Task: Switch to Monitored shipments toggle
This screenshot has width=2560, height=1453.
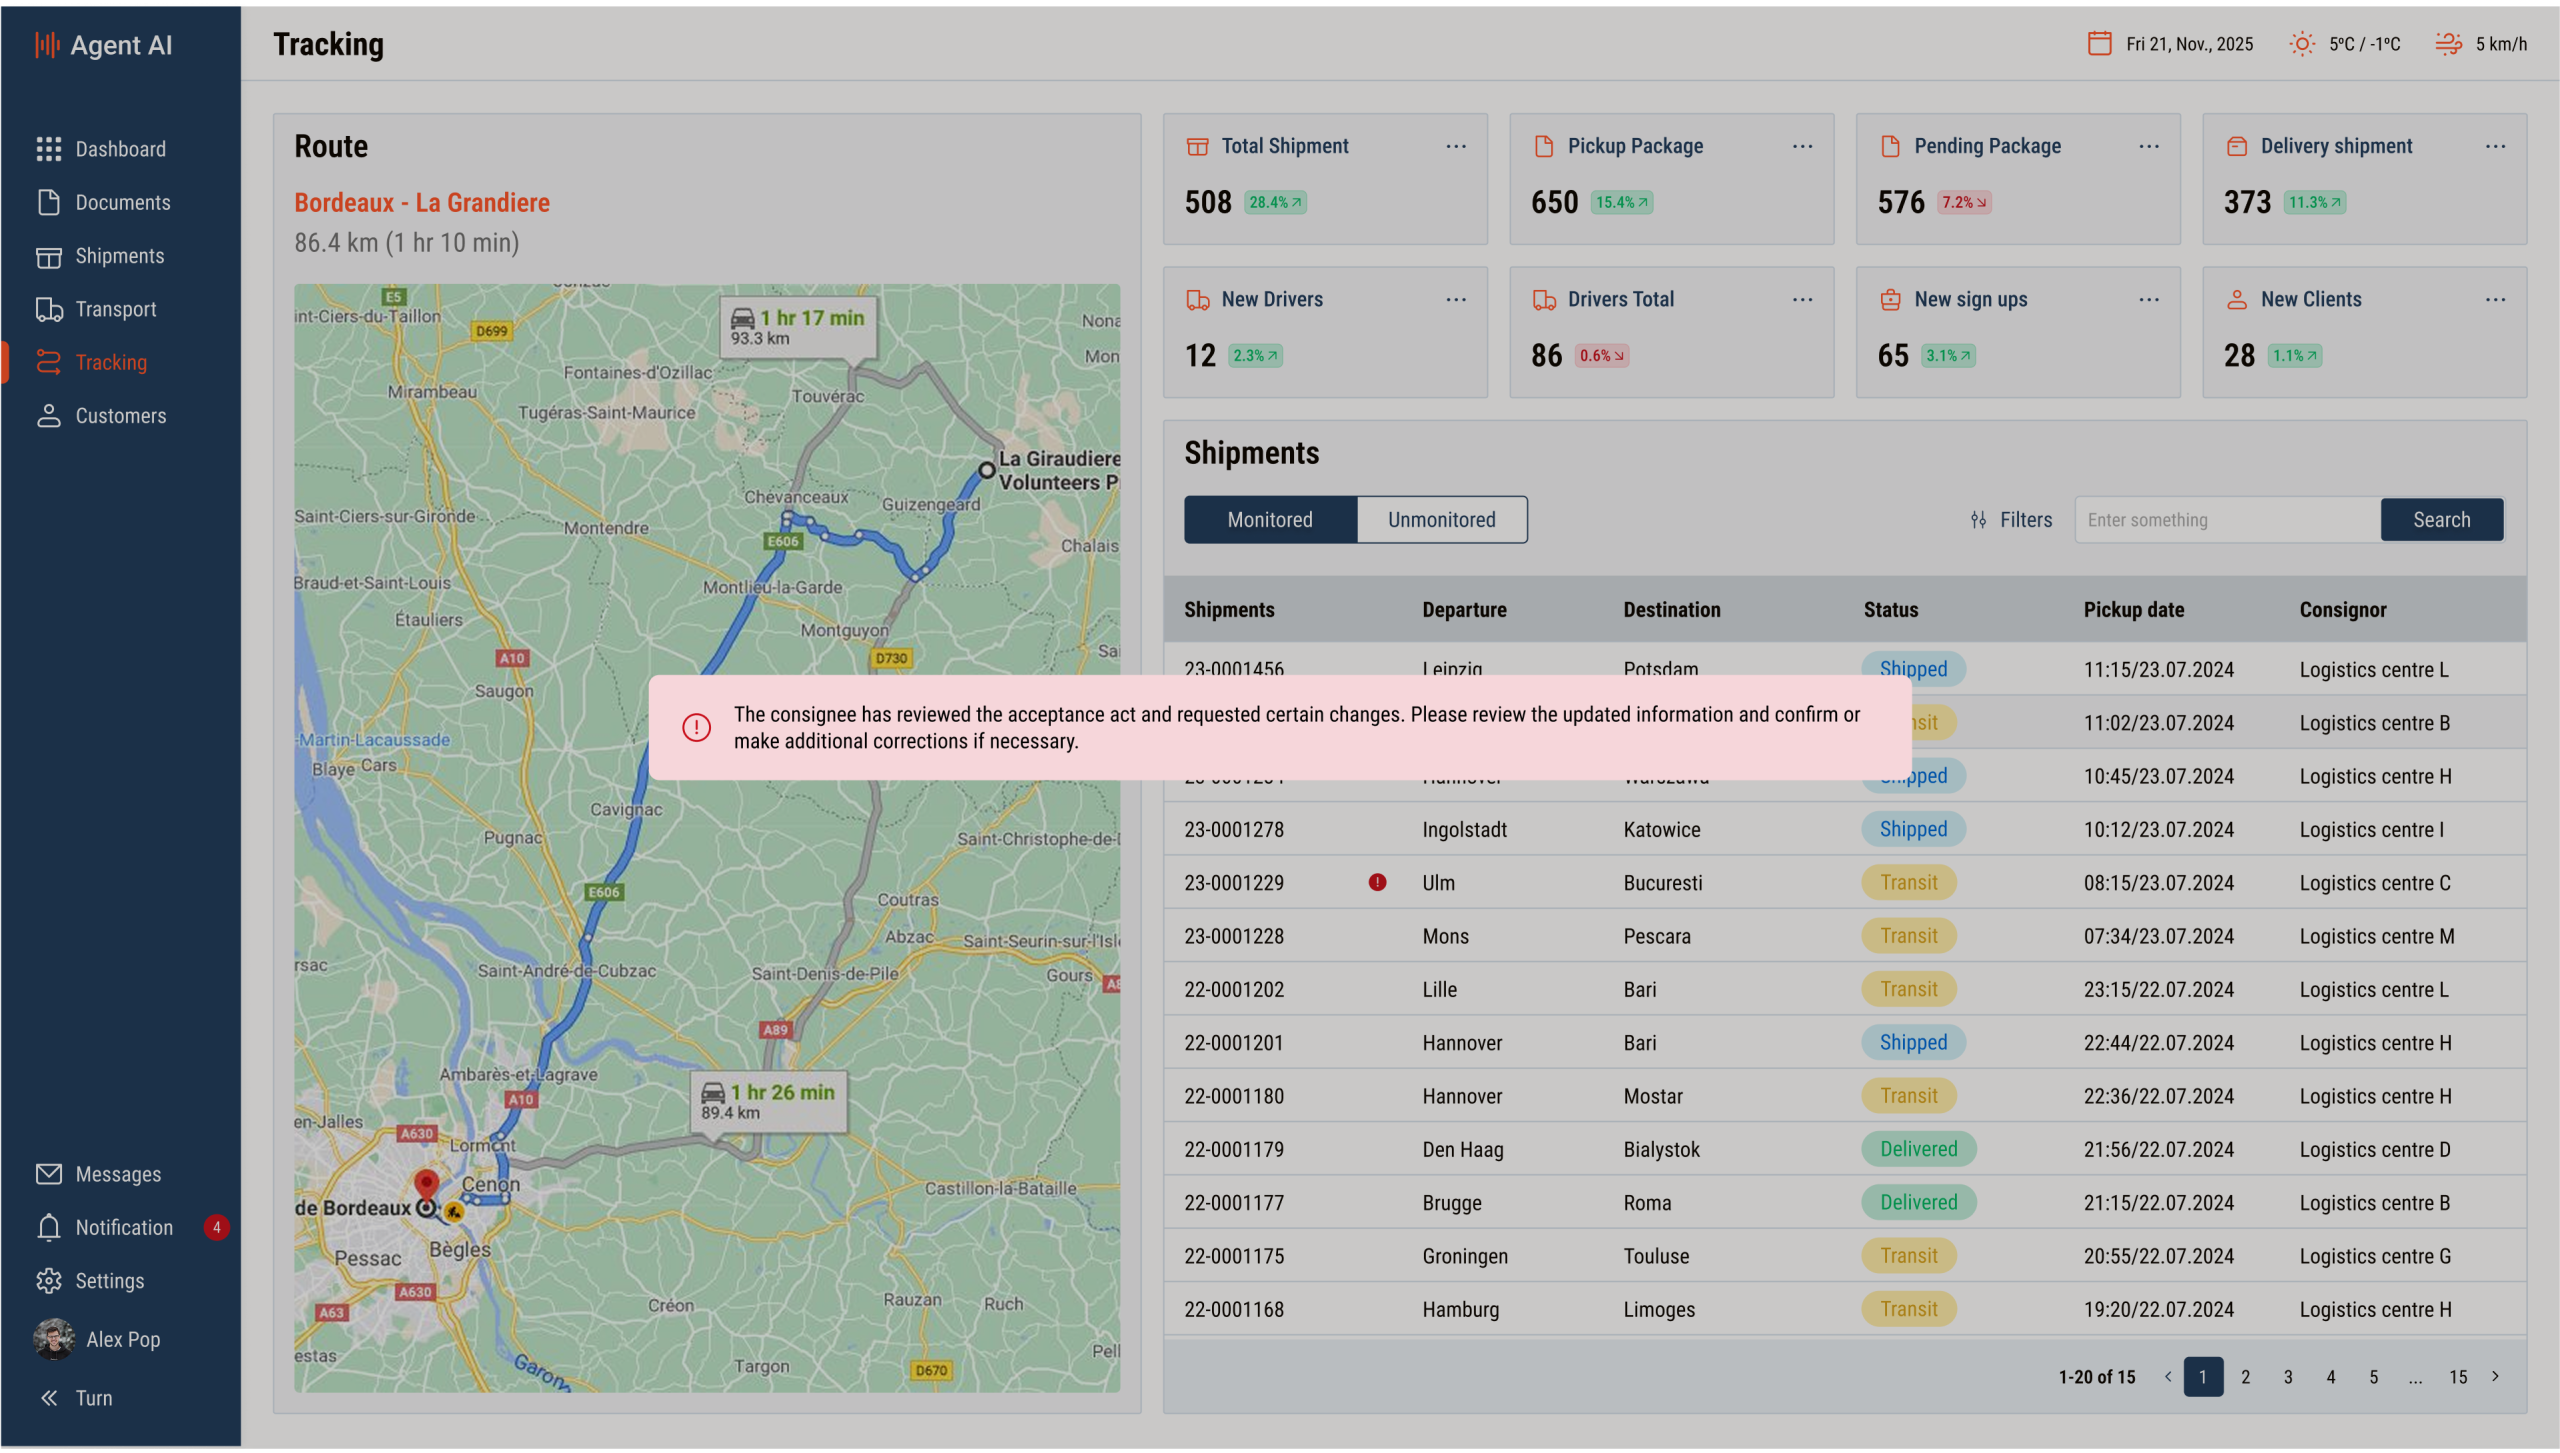Action: (x=1269, y=520)
